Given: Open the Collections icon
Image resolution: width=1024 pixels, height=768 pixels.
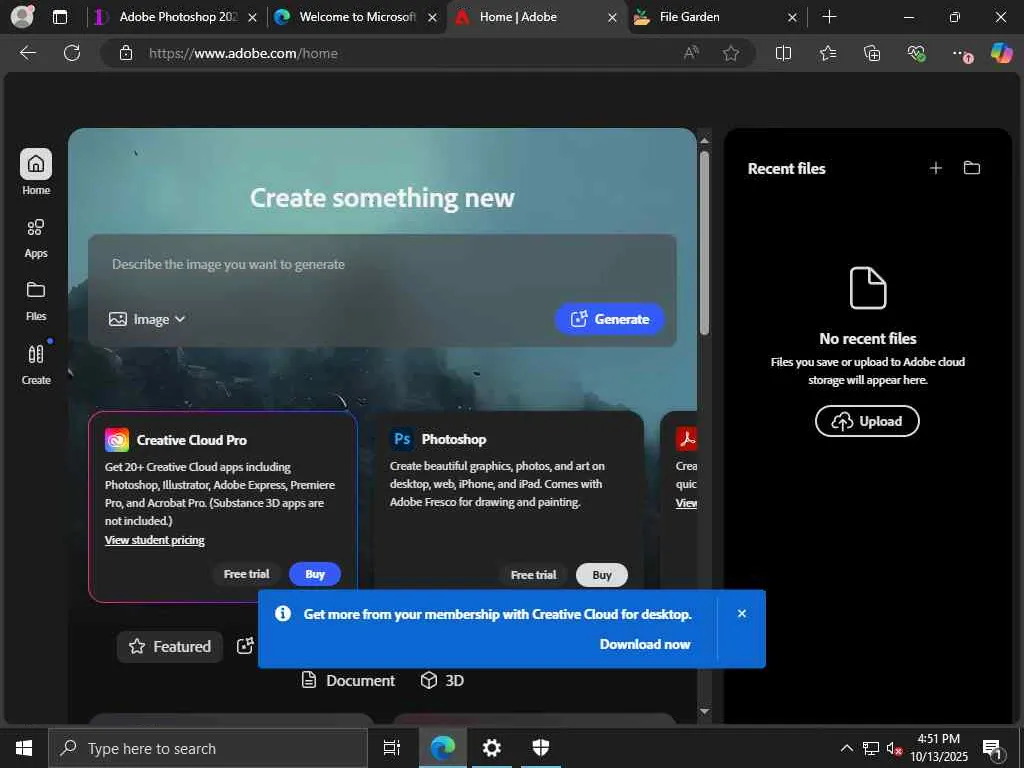Looking at the screenshot, I should click(x=872, y=53).
